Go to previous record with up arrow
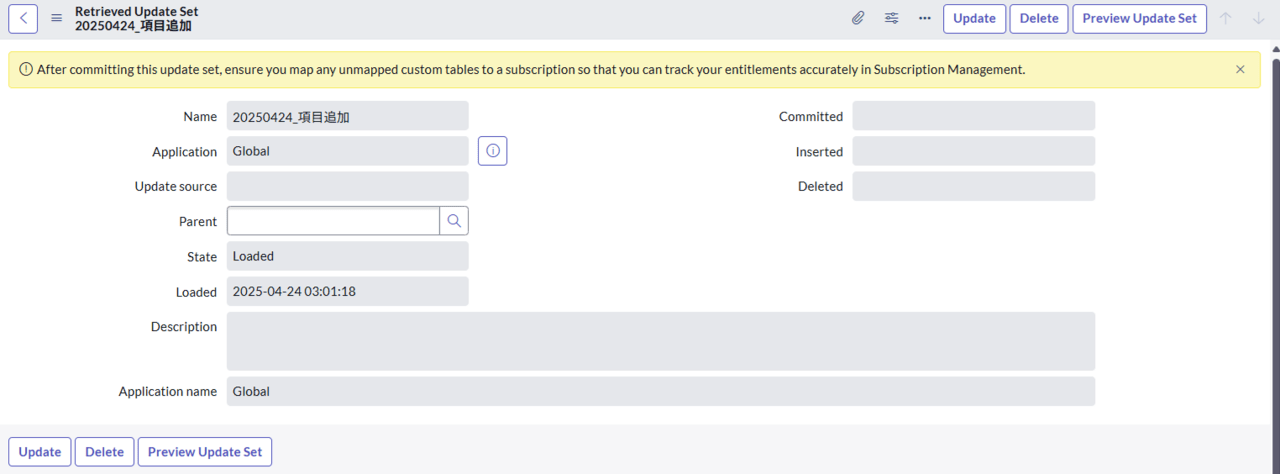Viewport: 1280px width, 474px height. click(x=1225, y=18)
